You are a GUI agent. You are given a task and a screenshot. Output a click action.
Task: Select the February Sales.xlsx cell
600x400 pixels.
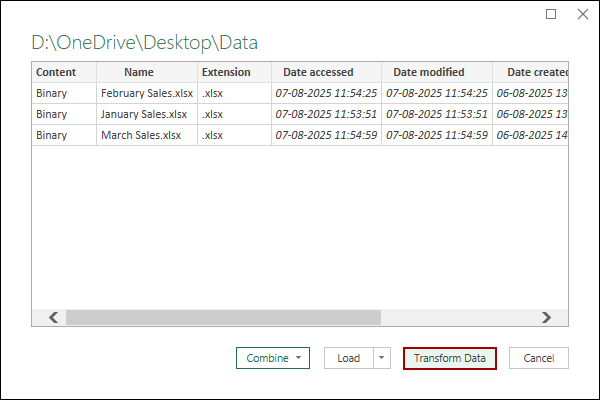pos(146,93)
